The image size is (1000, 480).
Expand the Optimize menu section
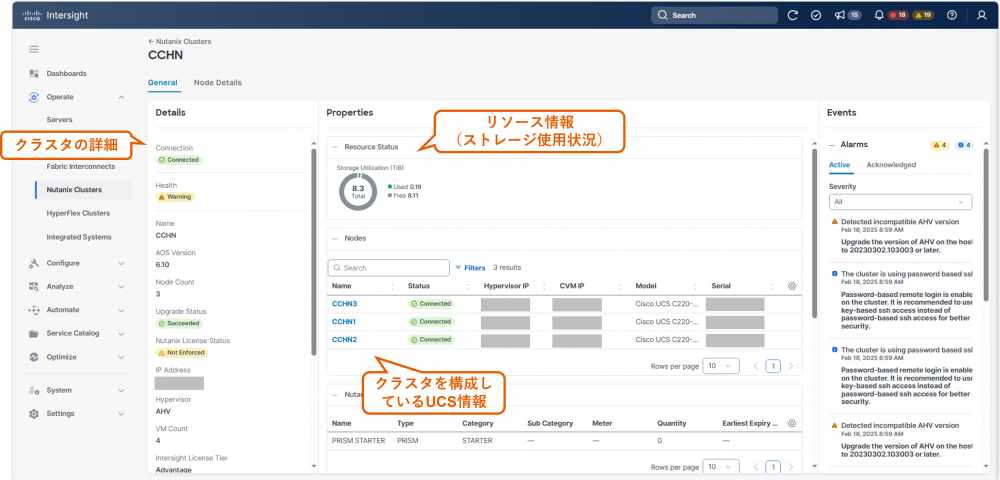121,357
